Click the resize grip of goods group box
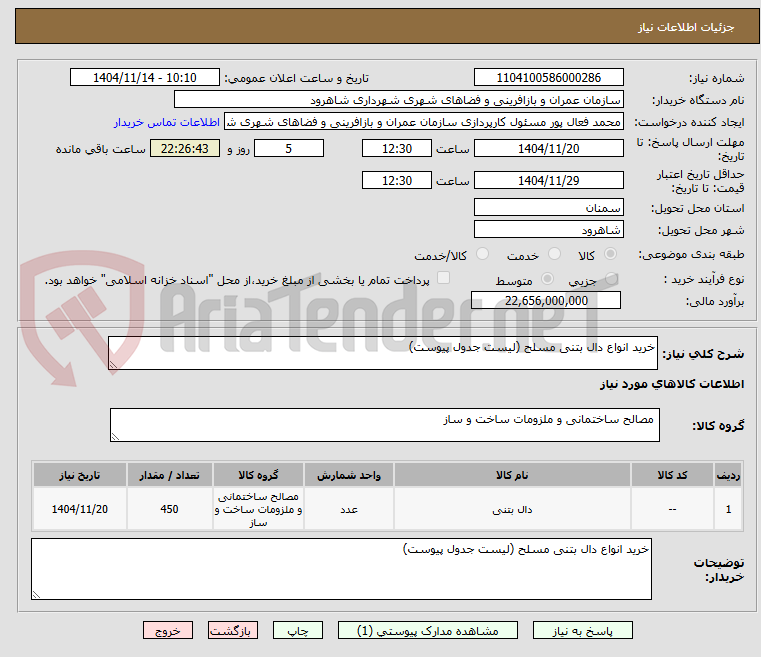761x657 pixels. 115,437
